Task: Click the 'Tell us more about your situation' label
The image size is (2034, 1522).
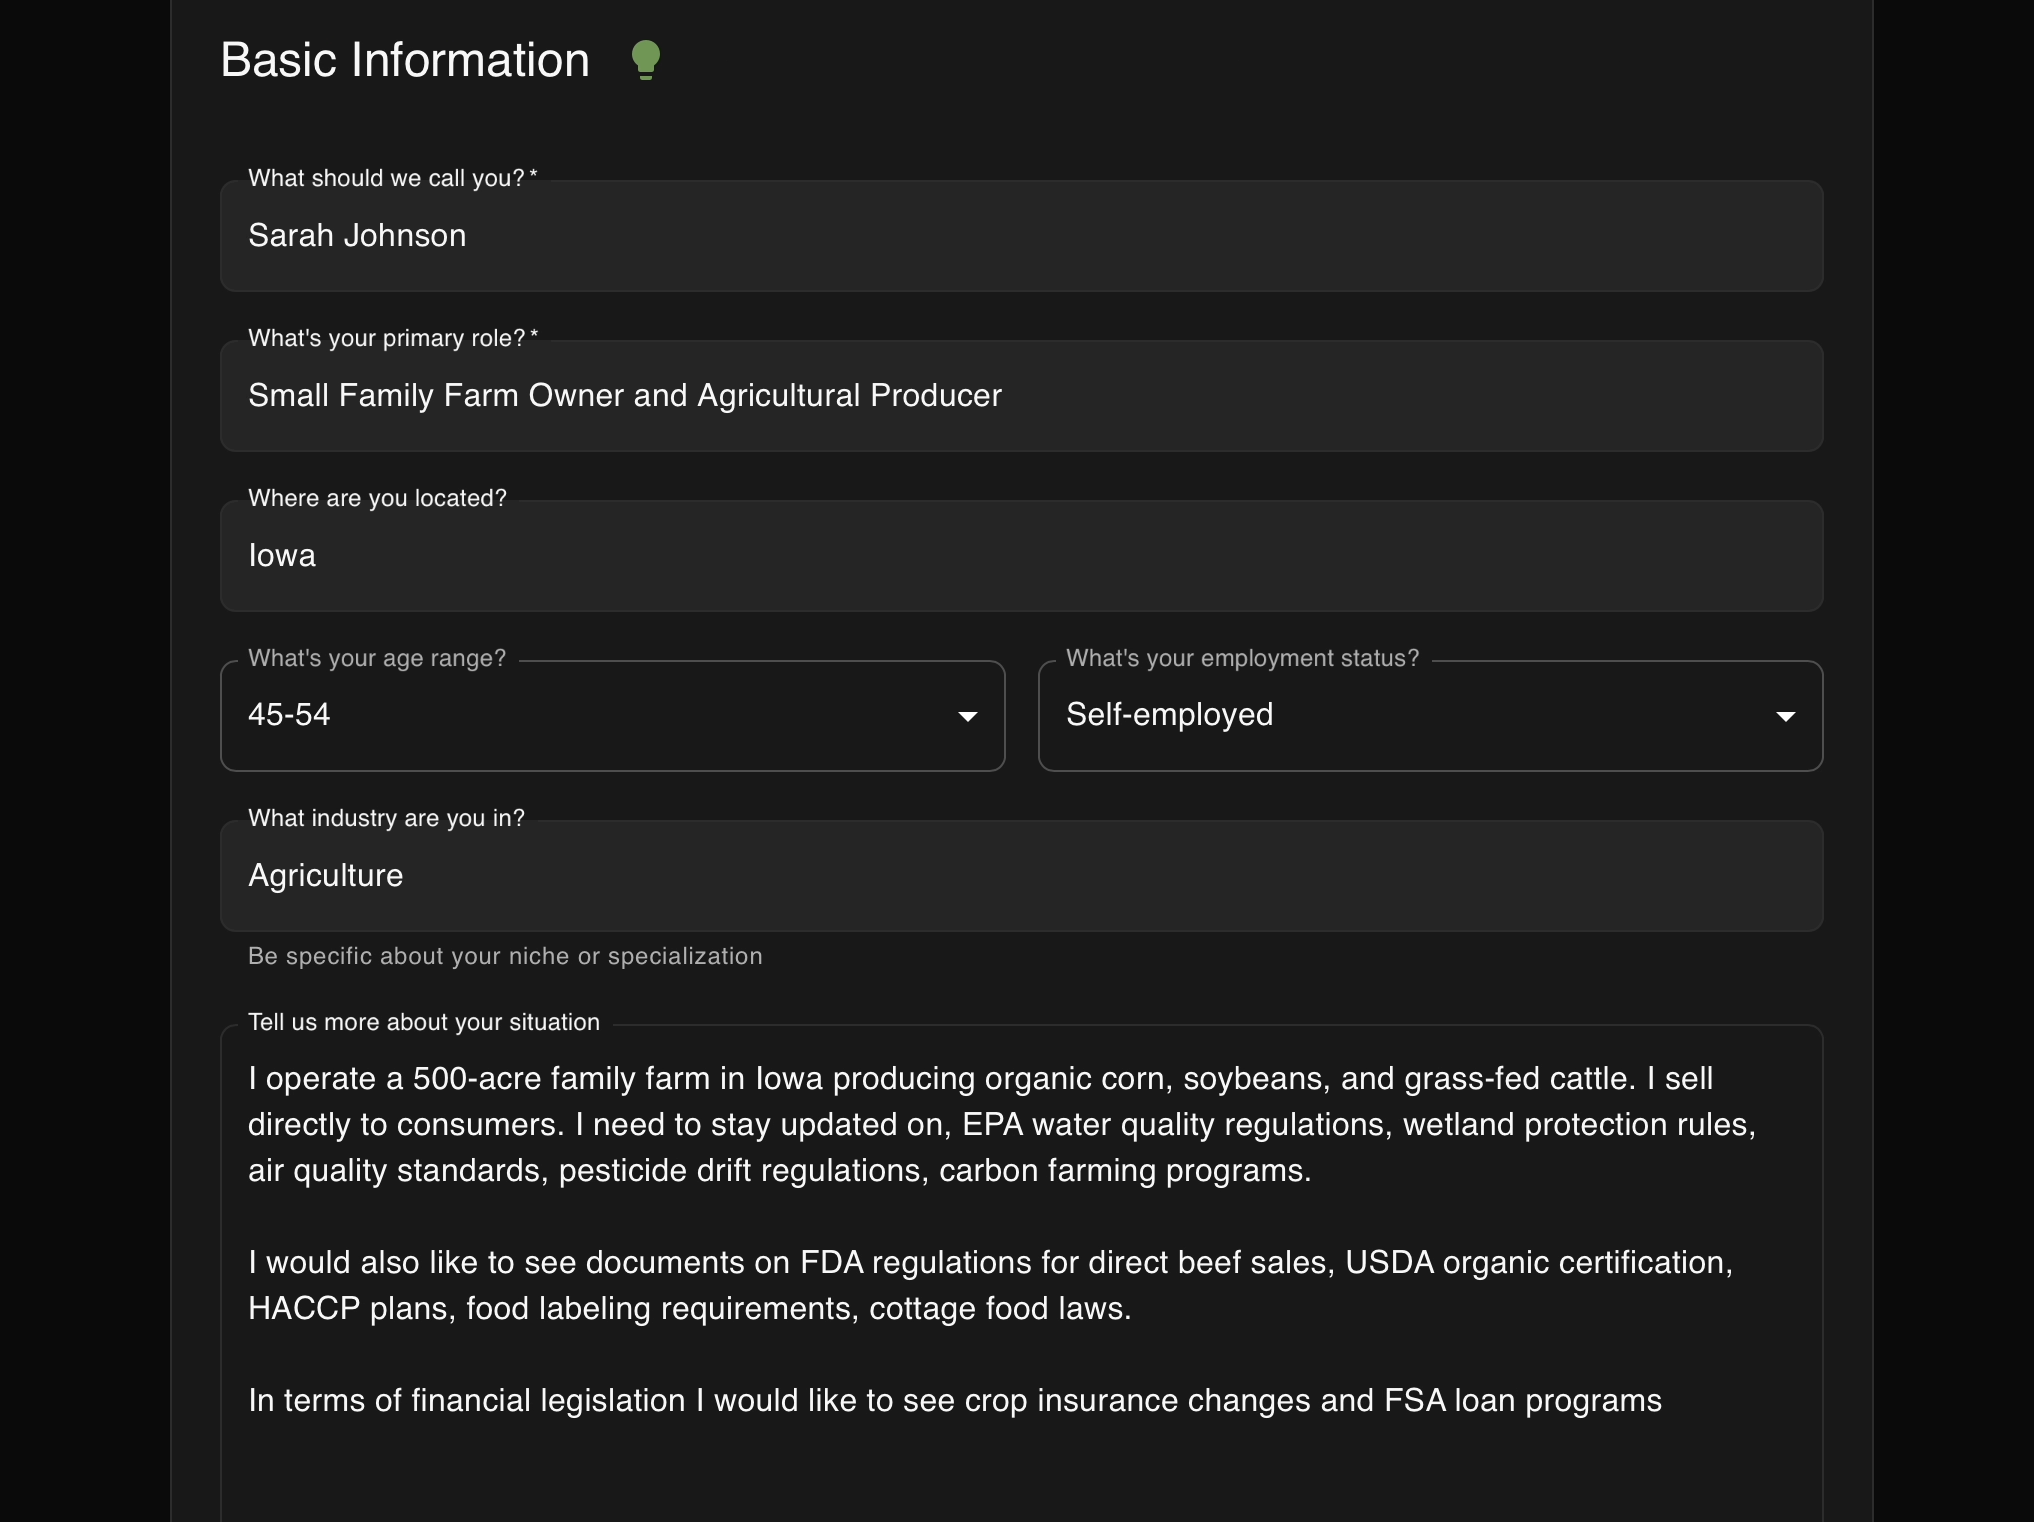Action: (424, 1022)
